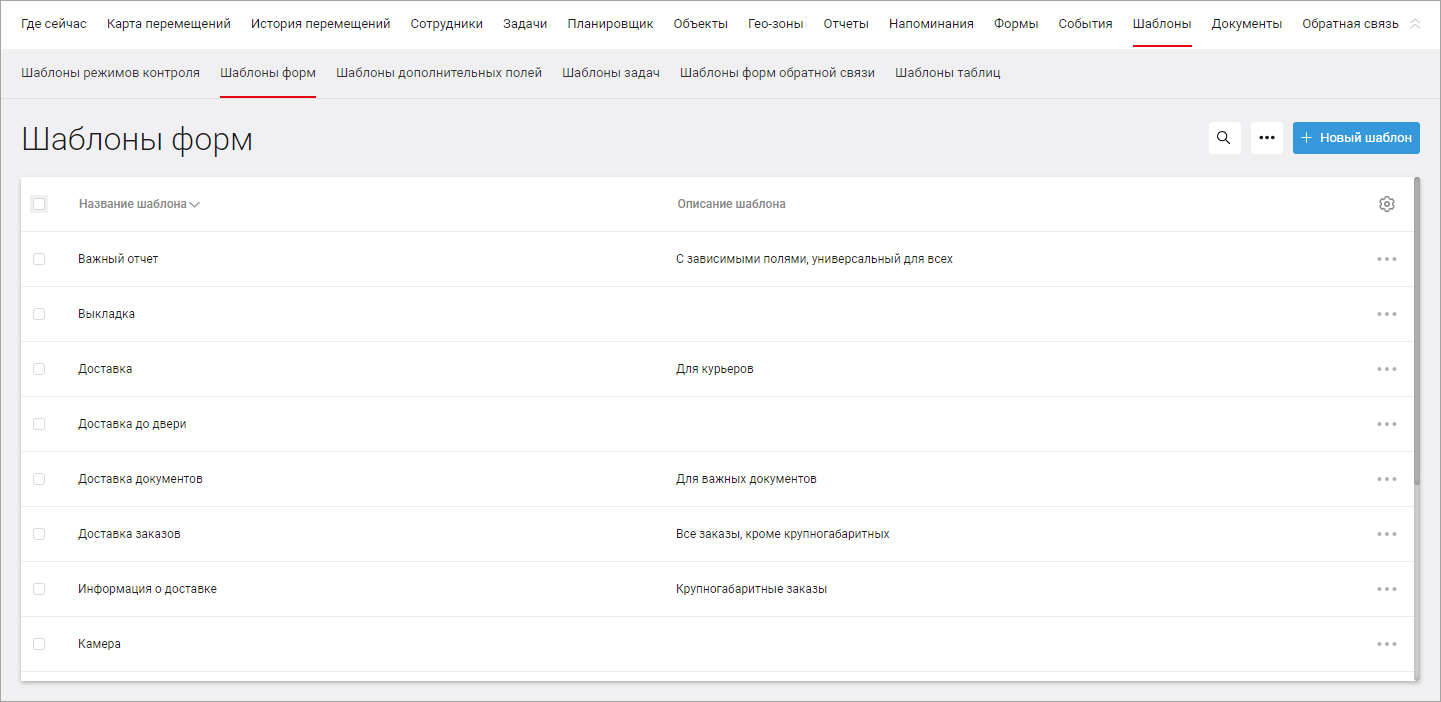The image size is (1441, 702).
Task: Collapse the top navigation with double chevron
Action: pos(1414,24)
